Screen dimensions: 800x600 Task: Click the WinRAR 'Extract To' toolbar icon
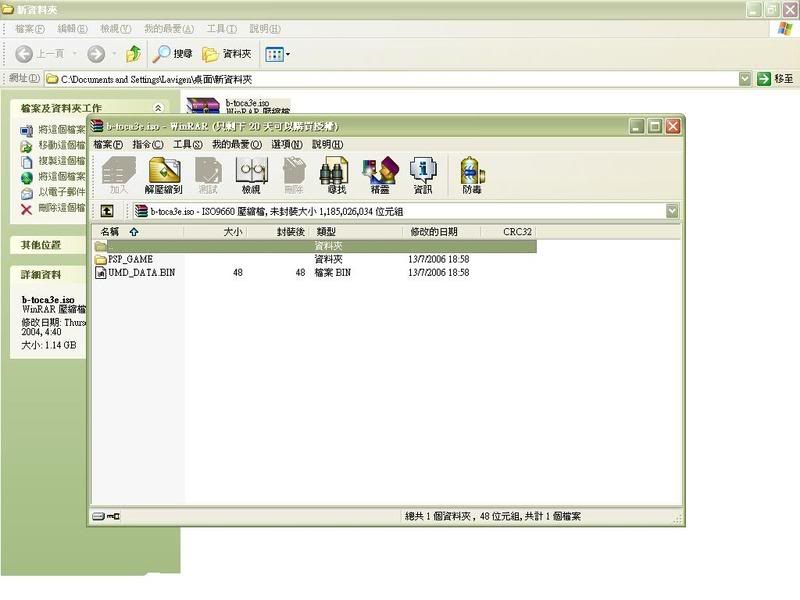(163, 174)
